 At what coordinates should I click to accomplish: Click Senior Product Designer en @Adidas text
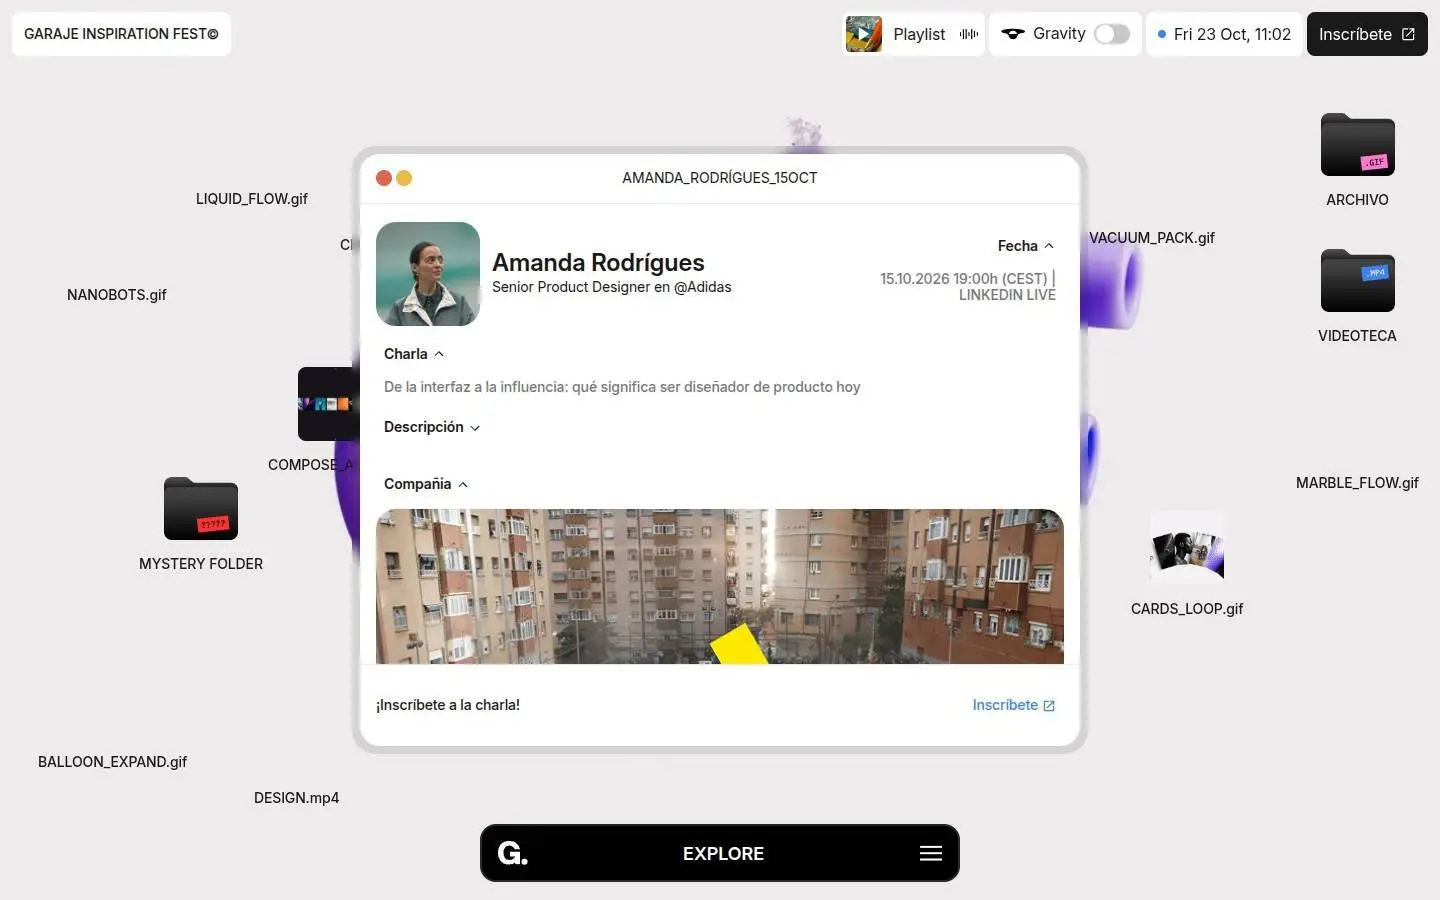pyautogui.click(x=612, y=287)
